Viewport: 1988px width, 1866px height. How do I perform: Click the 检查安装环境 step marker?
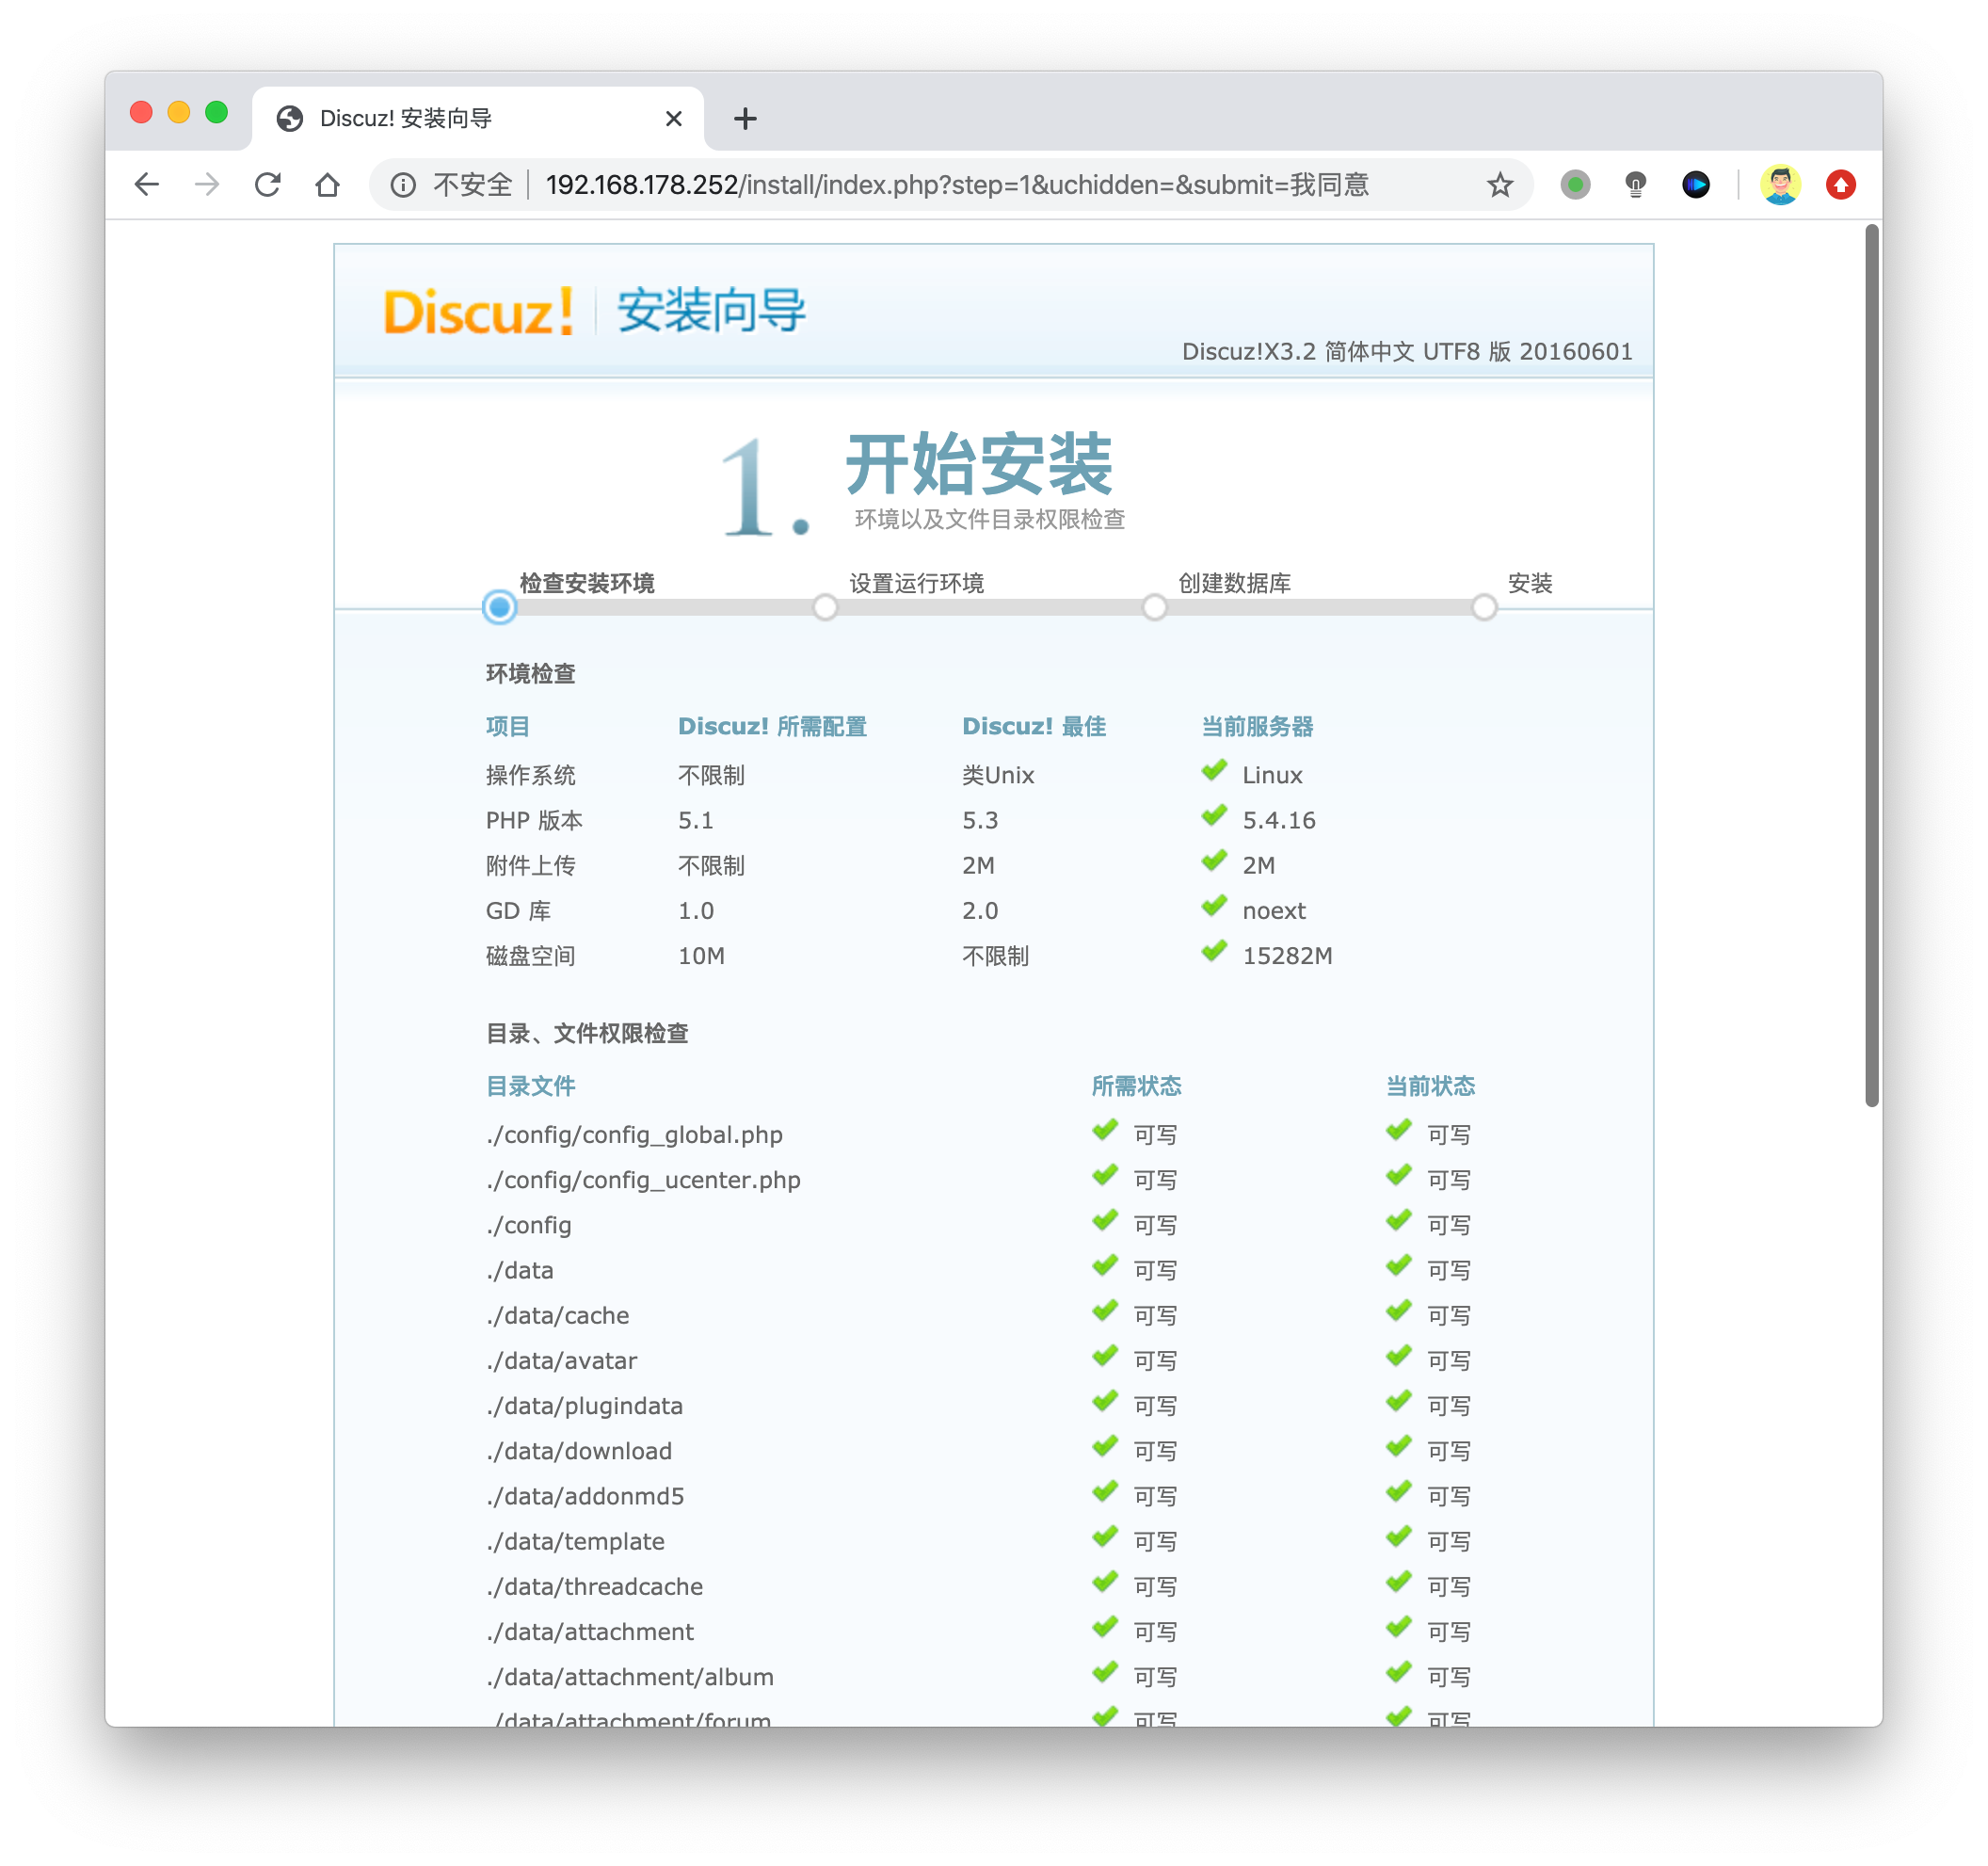click(499, 607)
